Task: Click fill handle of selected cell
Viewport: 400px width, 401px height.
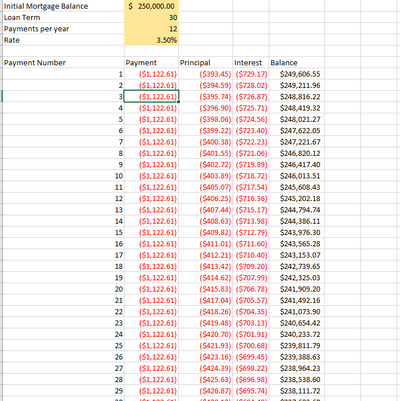Action: [179, 102]
